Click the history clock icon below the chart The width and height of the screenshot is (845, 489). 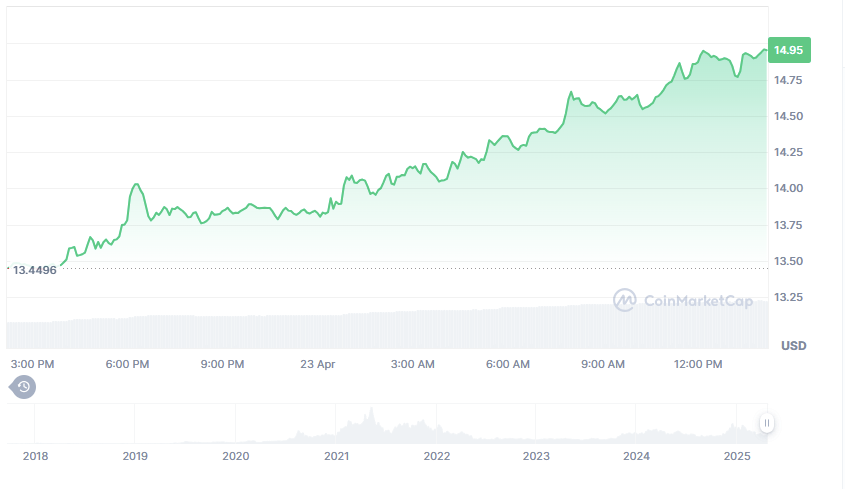click(x=23, y=387)
